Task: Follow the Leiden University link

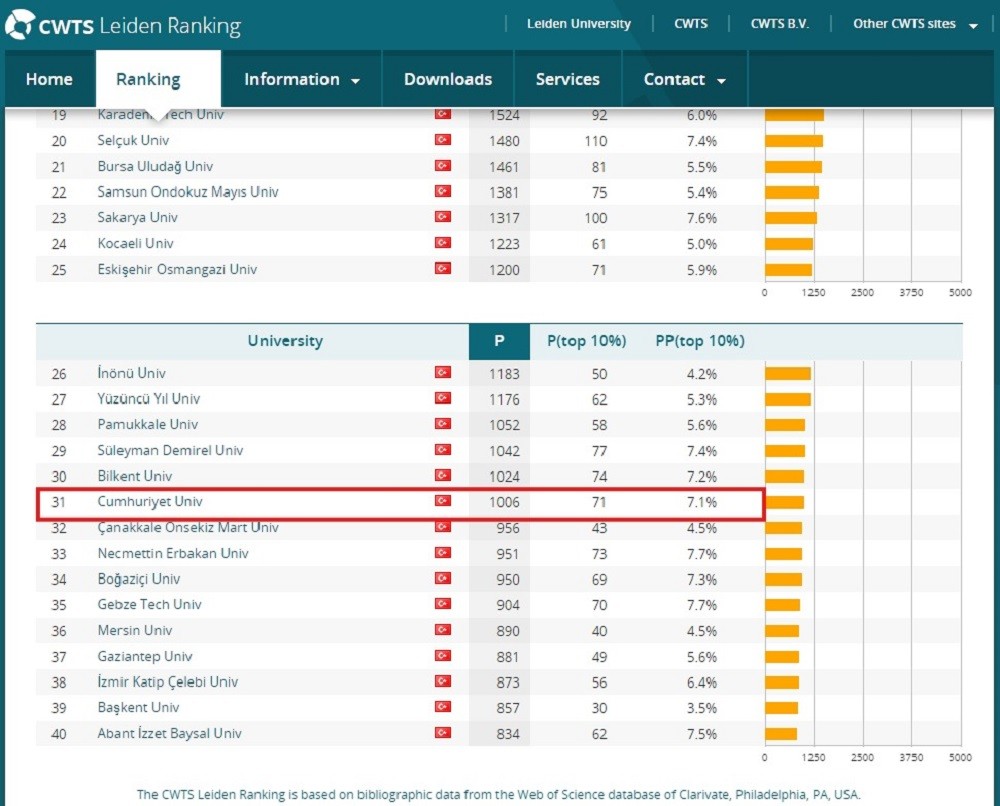Action: point(579,24)
